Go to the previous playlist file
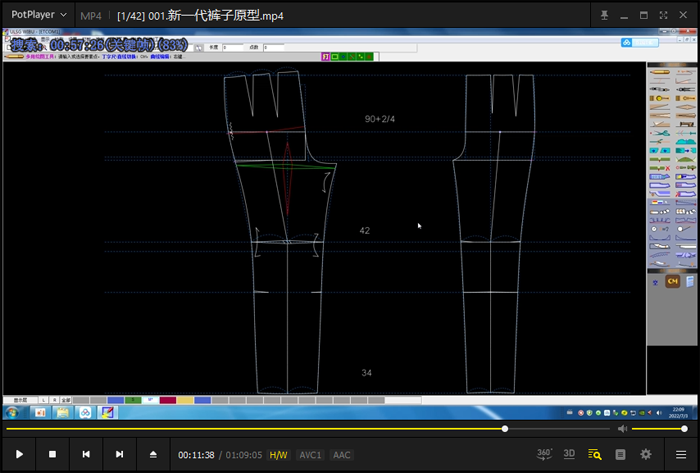This screenshot has width=700, height=473. pyautogui.click(x=86, y=454)
